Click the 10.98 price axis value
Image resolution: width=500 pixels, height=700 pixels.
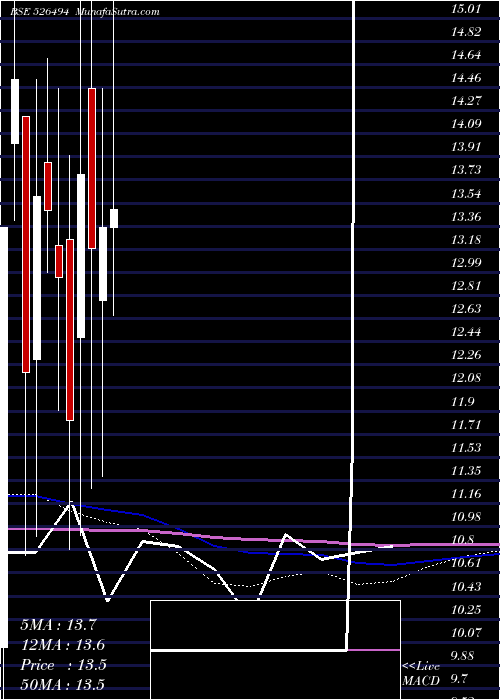click(x=466, y=517)
